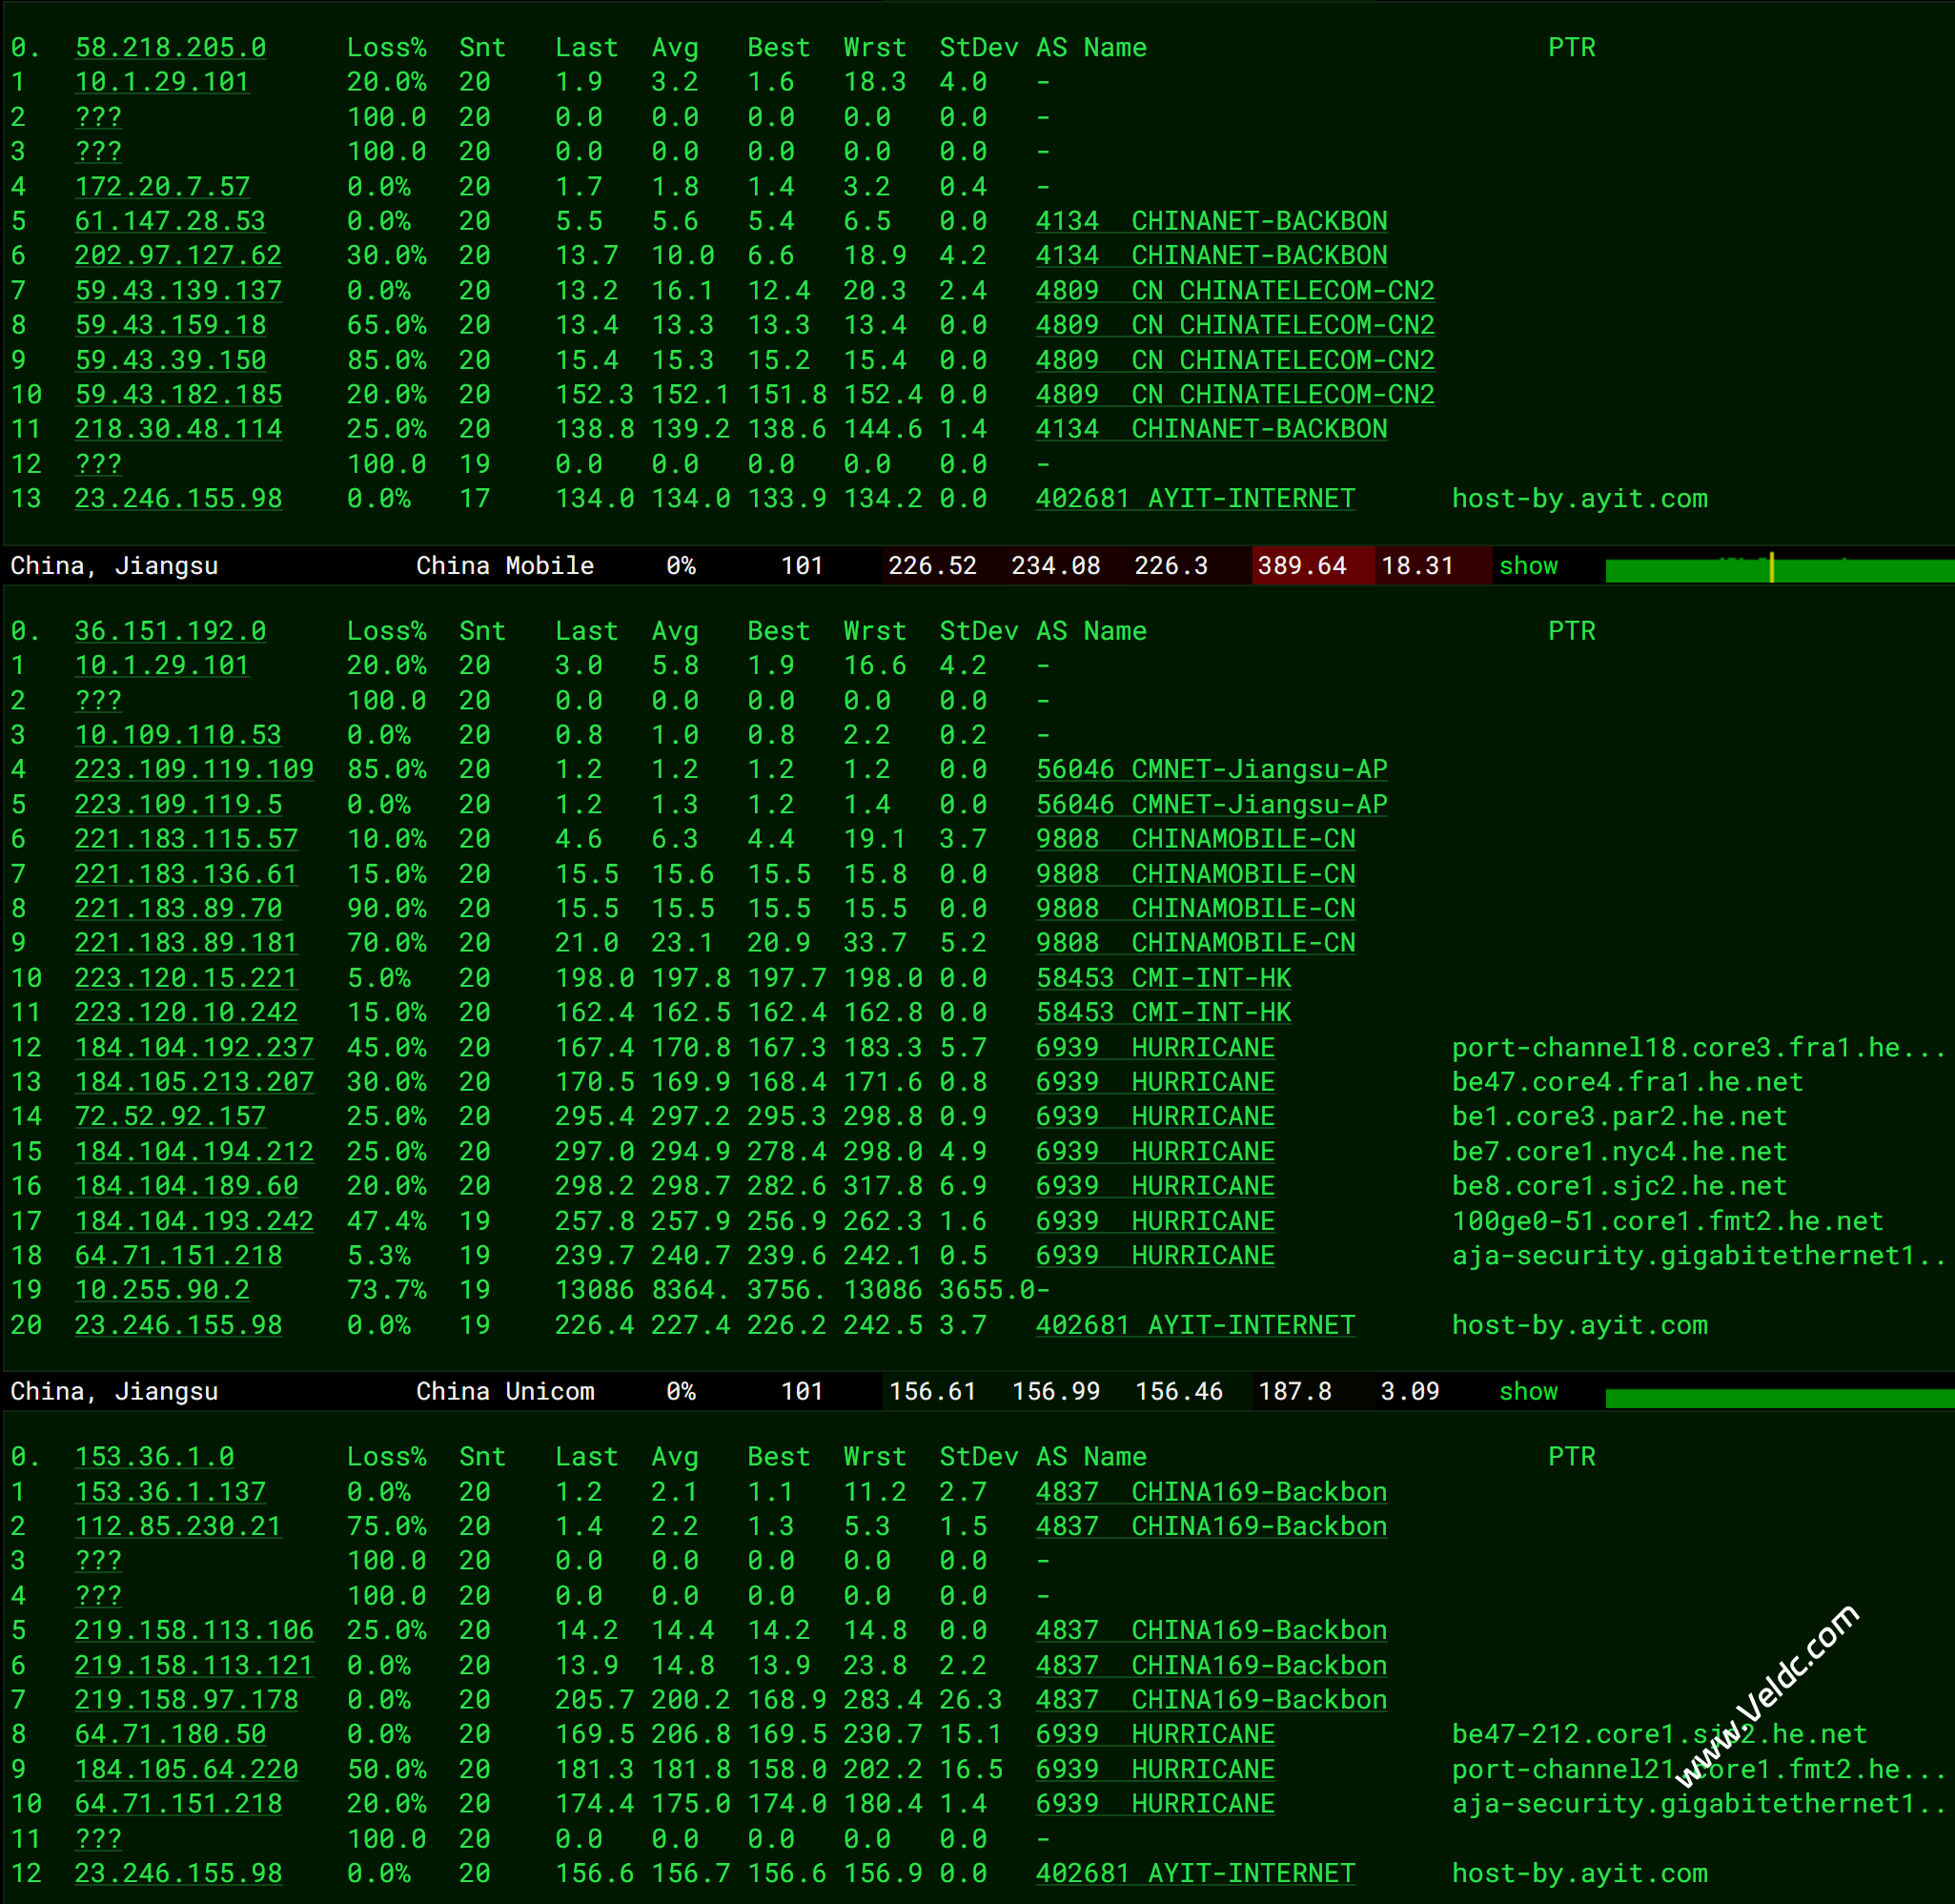Click IP address 59.43.182.185
Viewport: 1955px width, 1904px height.
(x=178, y=395)
